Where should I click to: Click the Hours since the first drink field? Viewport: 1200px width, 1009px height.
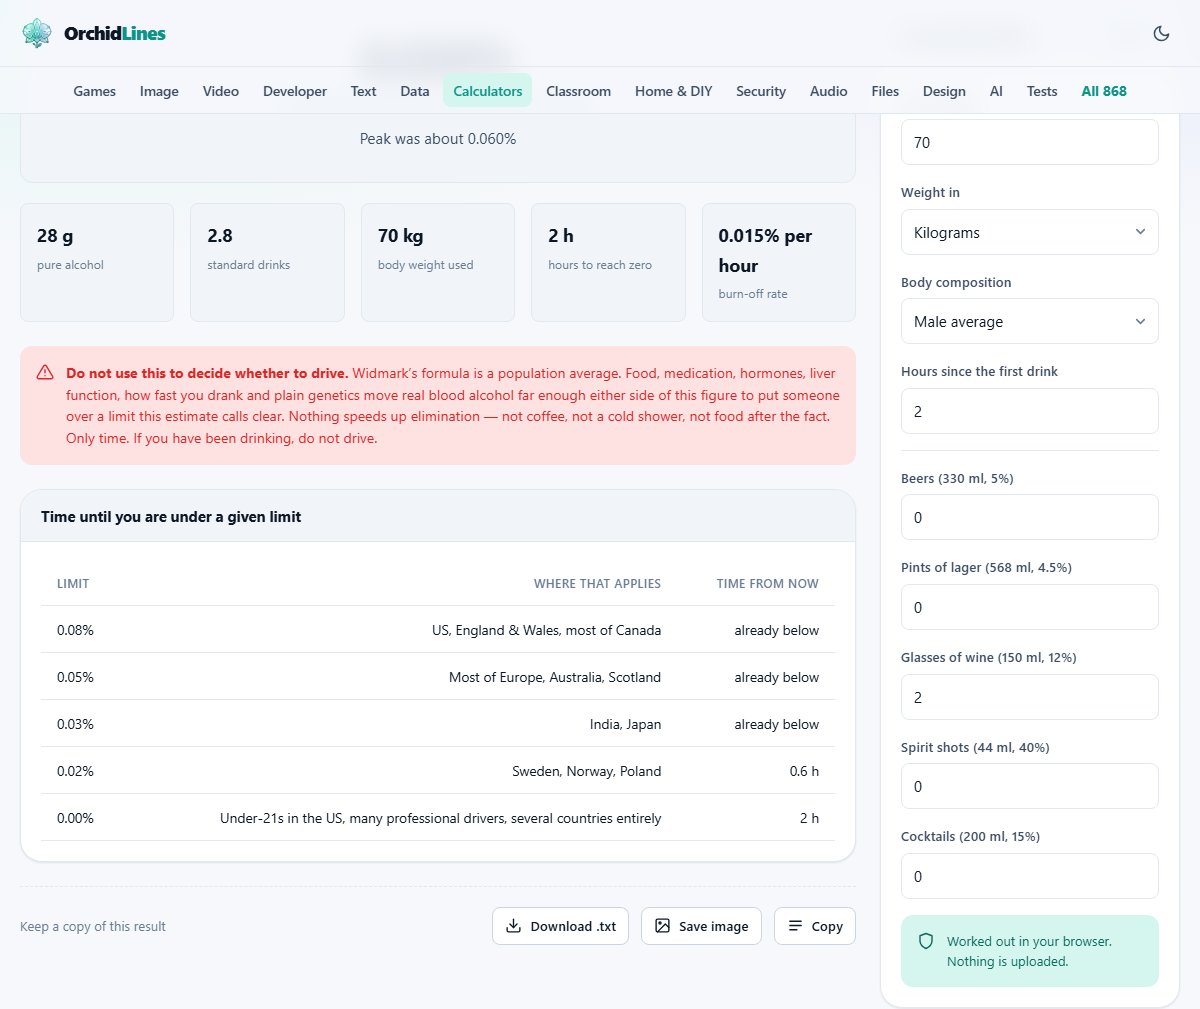1029,411
